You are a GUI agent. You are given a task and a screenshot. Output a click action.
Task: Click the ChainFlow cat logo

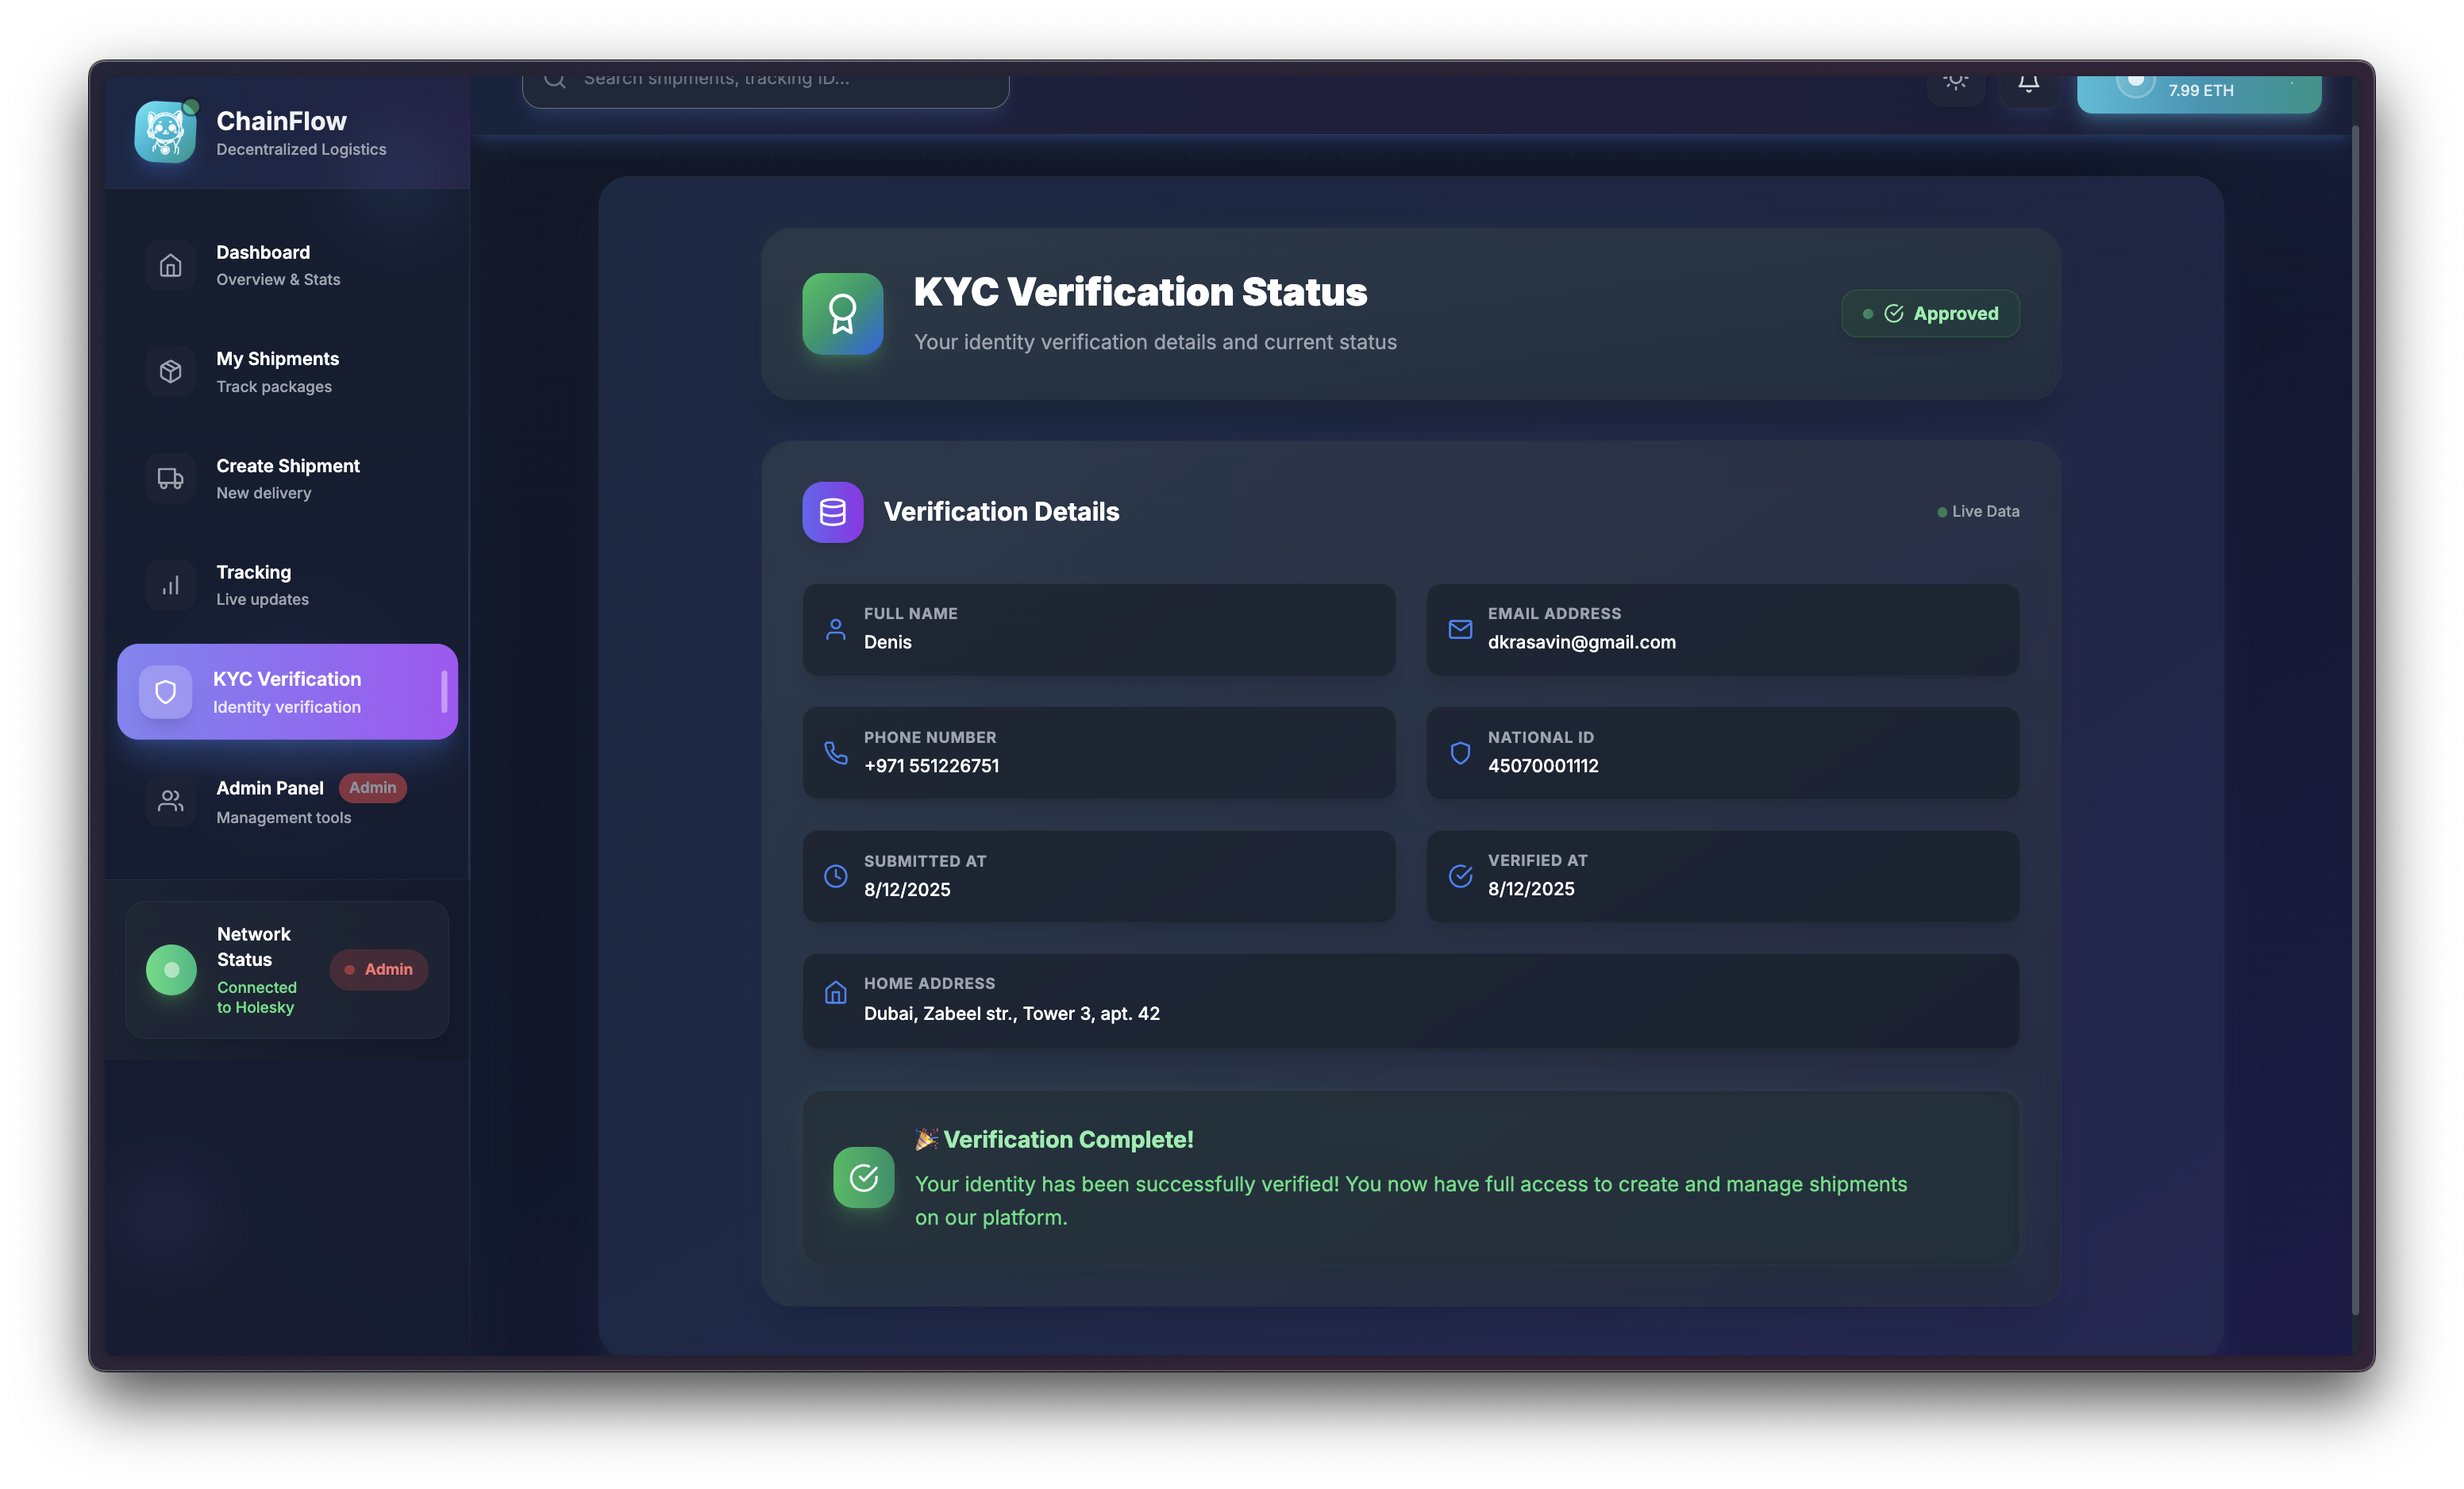click(x=165, y=131)
